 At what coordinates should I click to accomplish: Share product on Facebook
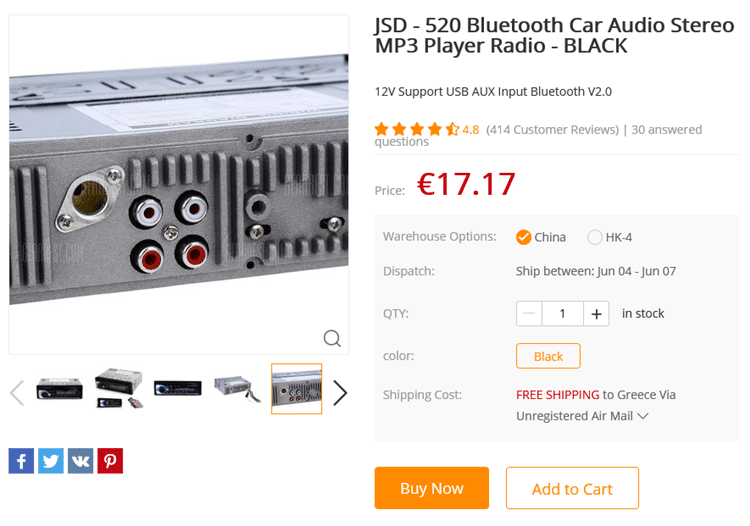pyautogui.click(x=21, y=460)
